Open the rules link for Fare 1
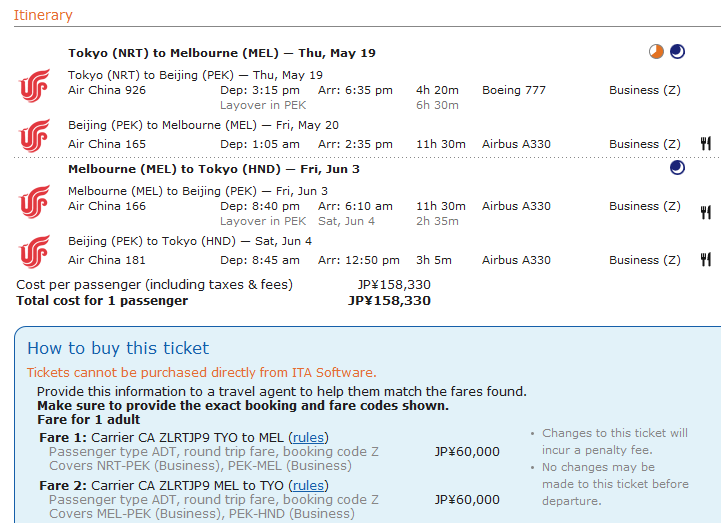This screenshot has width=721, height=523. pyautogui.click(x=308, y=437)
